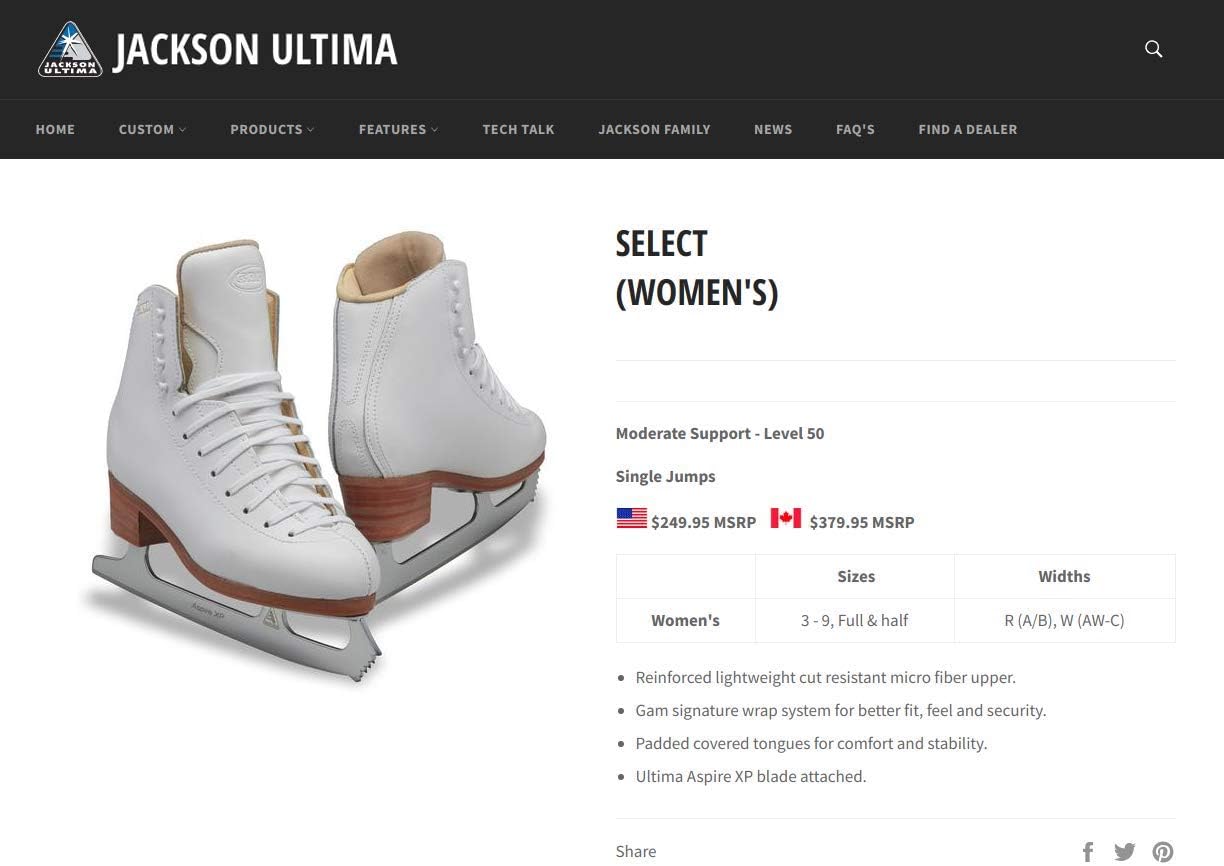Go to the Home menu item
The image size is (1224, 866).
55,129
